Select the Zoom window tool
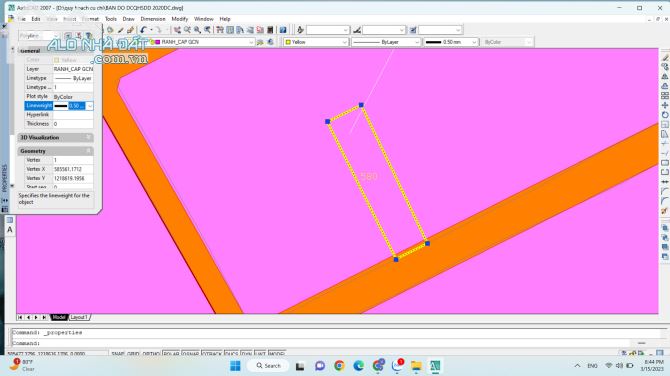 [197, 30]
